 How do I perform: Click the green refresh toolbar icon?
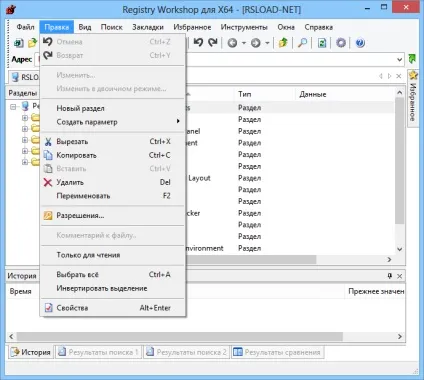click(322, 43)
